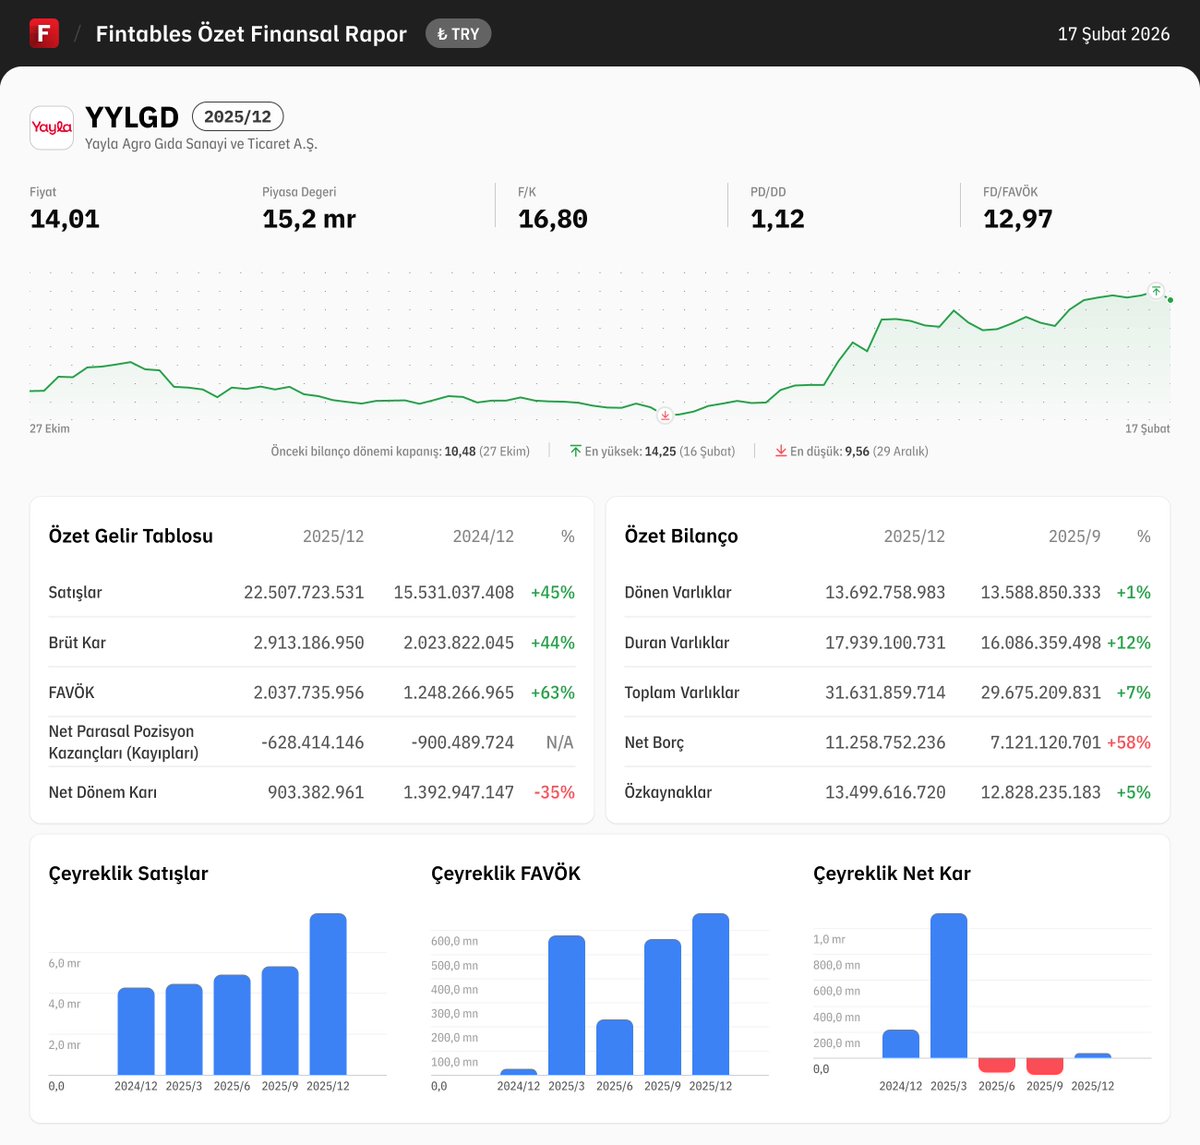
Task: Click the 2025/12 bar in Çeyreklik FAVÖK
Action: click(711, 994)
